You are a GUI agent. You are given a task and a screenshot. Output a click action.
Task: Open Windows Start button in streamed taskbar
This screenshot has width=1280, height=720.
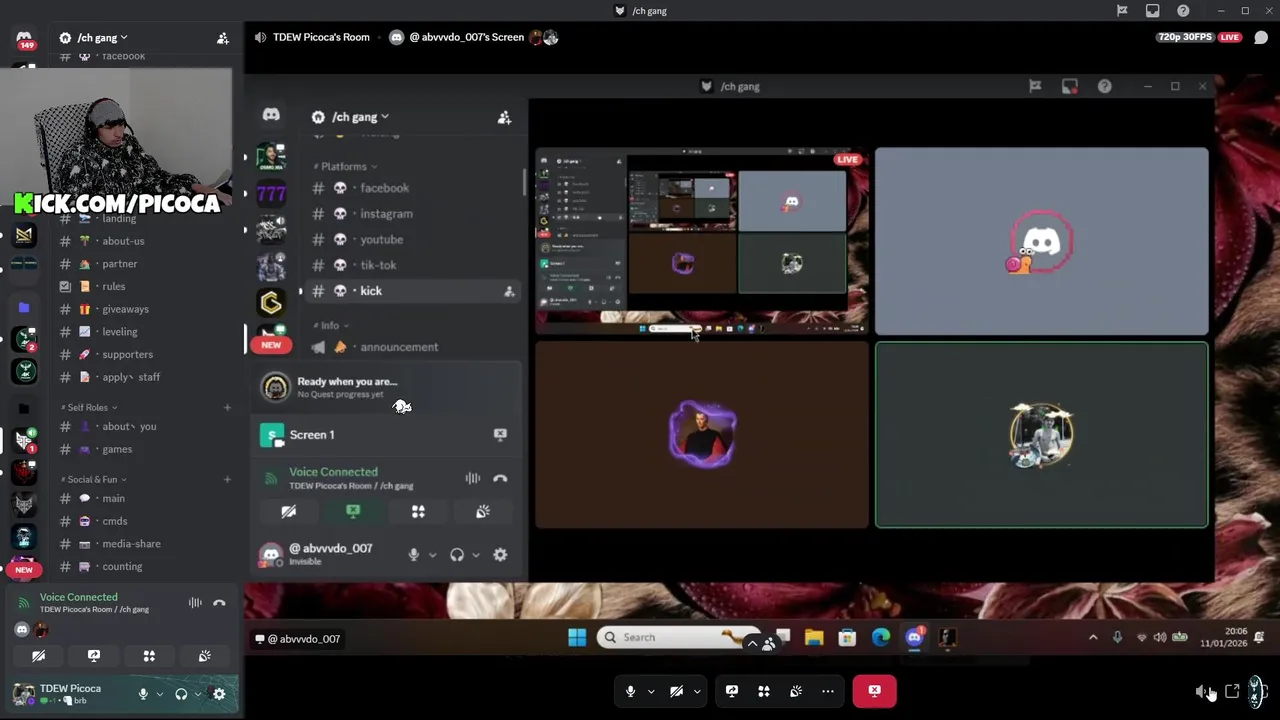coord(577,638)
